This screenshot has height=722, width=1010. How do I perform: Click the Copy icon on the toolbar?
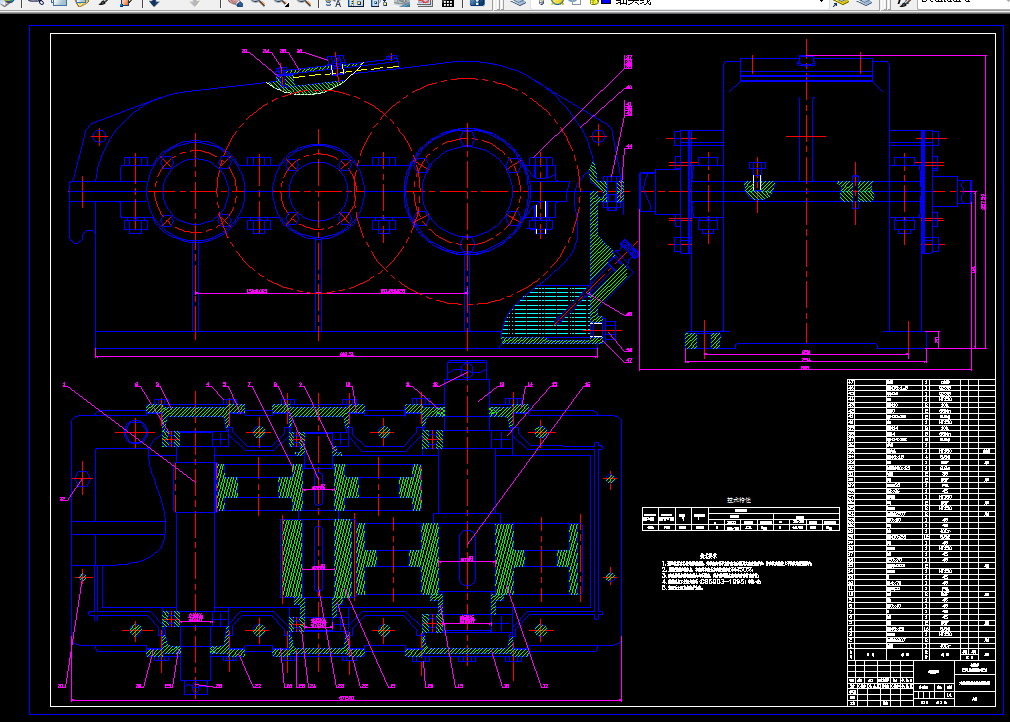click(59, 2)
